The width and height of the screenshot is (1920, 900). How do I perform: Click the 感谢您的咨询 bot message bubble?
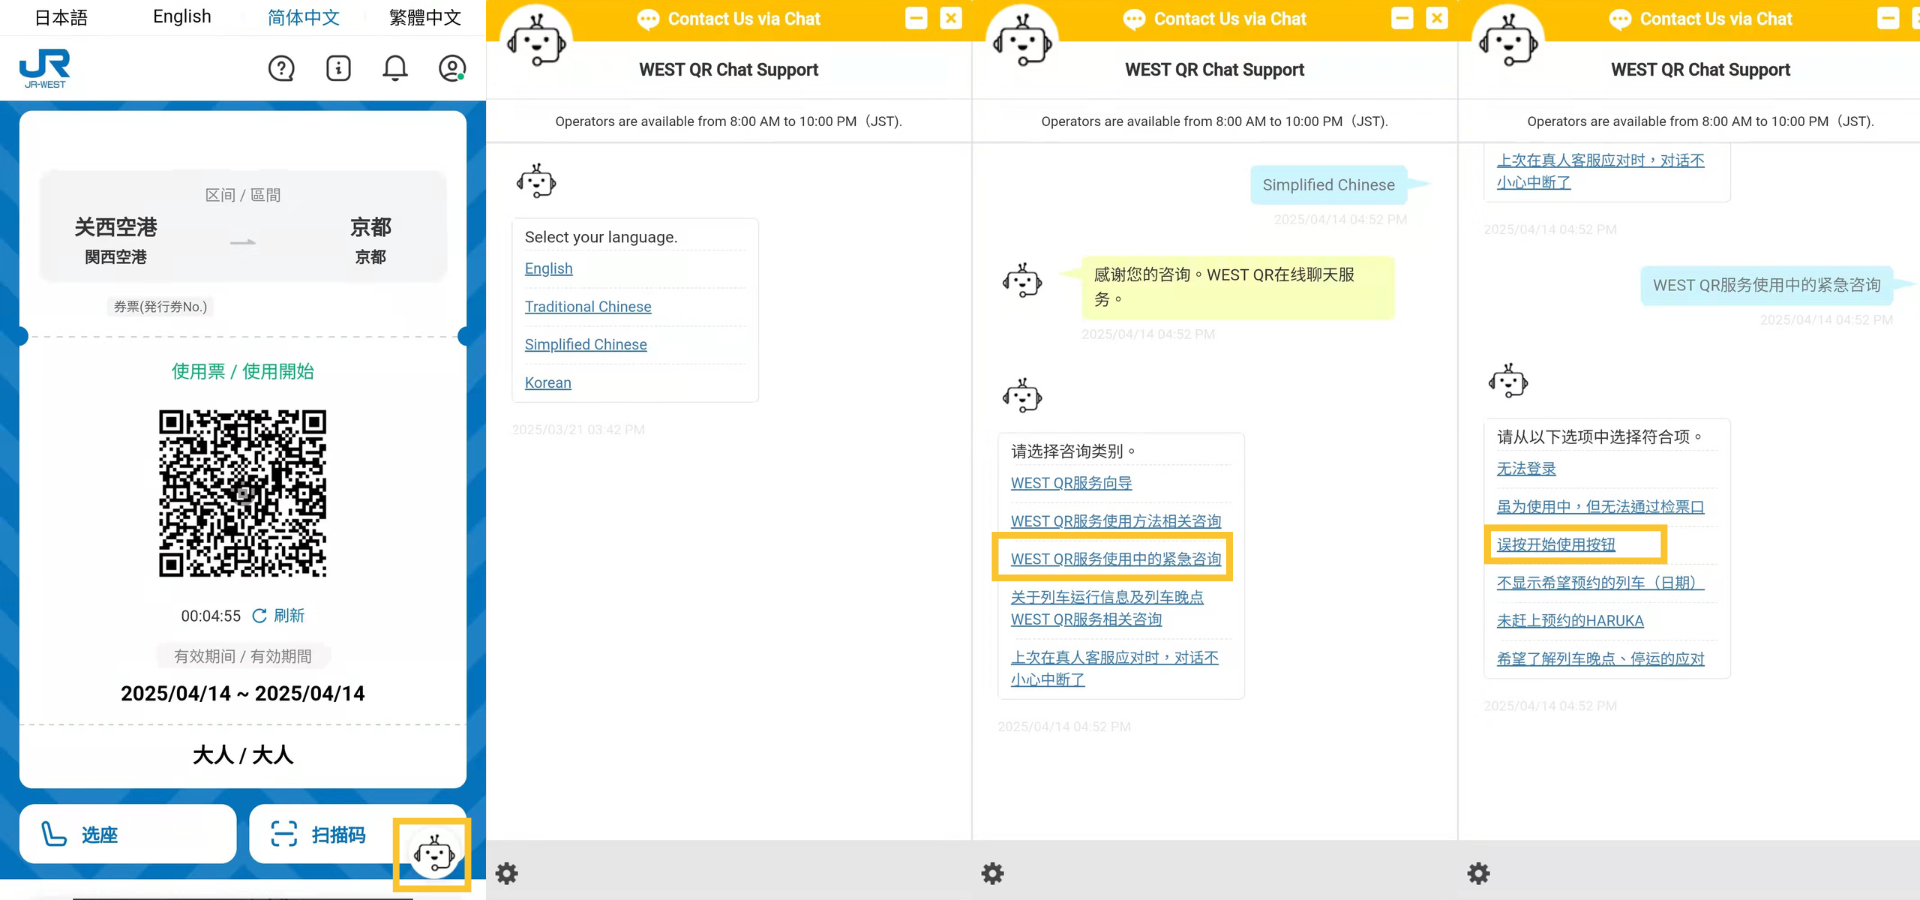pos(1237,287)
